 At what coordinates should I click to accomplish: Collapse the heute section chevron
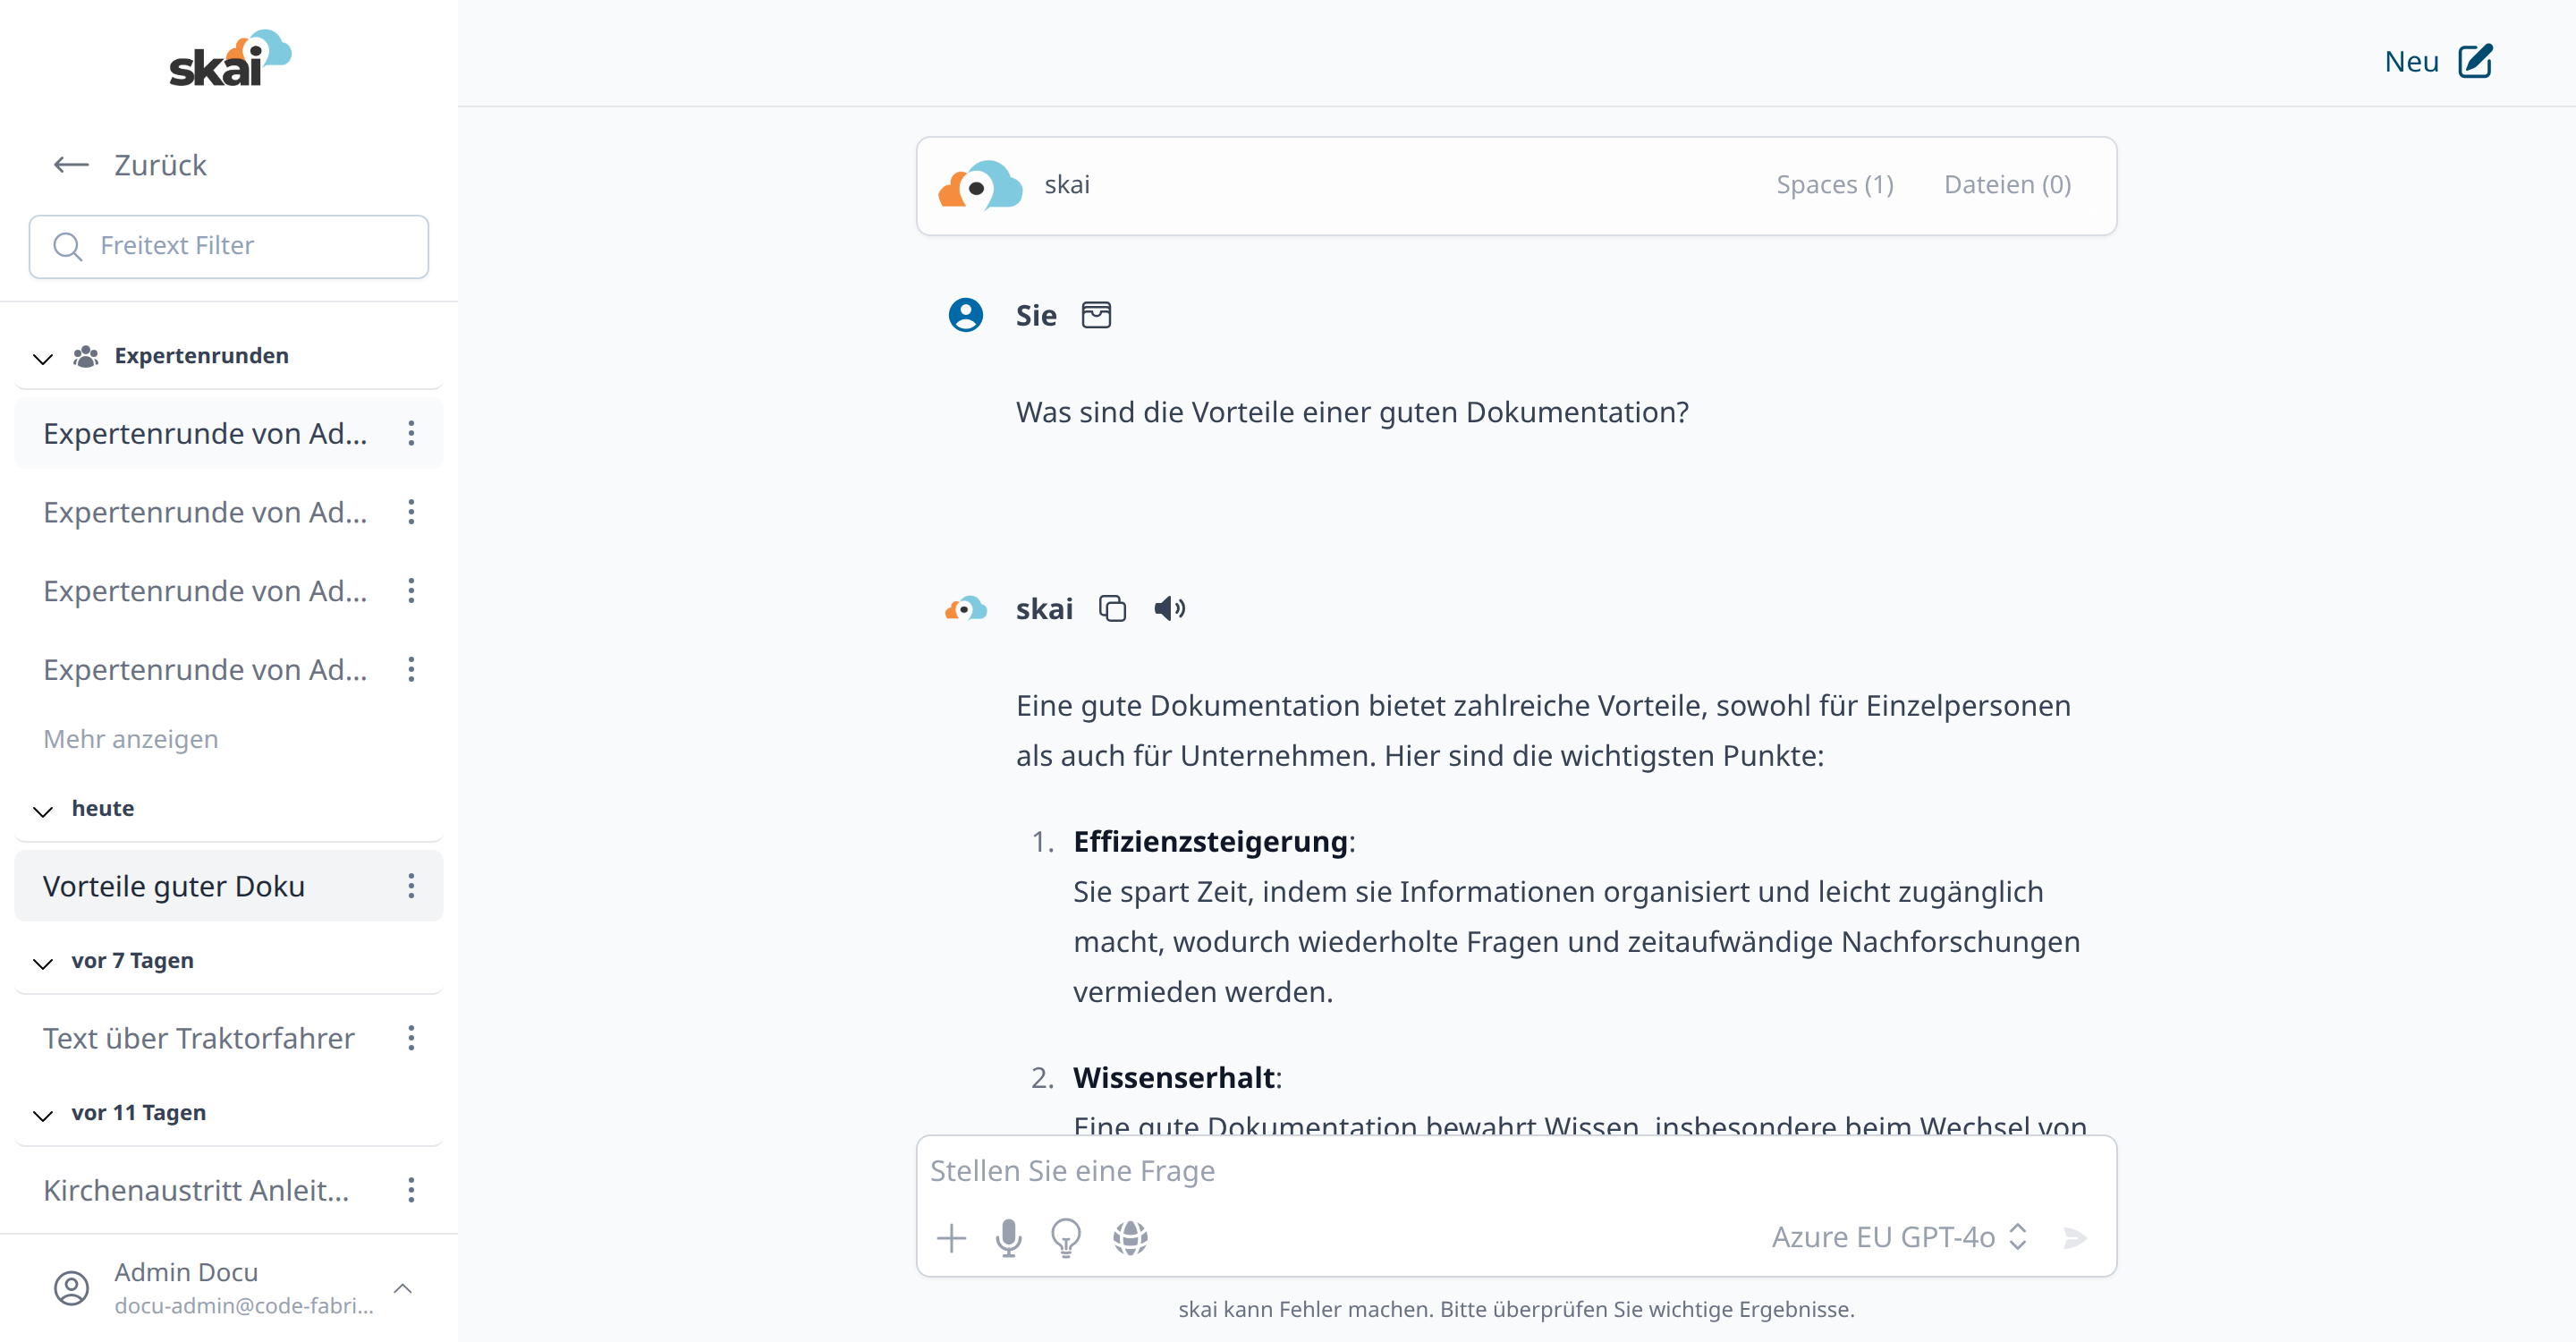tap(43, 811)
